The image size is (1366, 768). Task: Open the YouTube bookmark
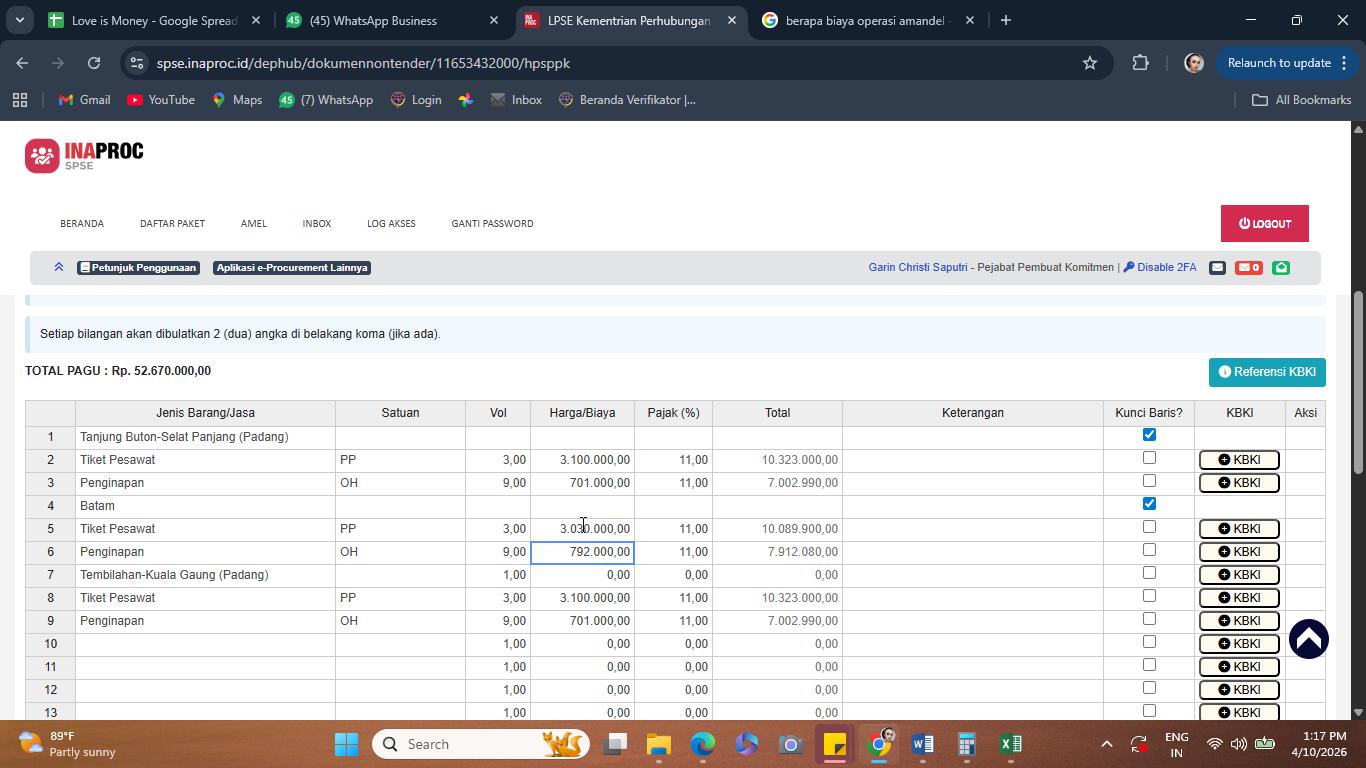161,100
